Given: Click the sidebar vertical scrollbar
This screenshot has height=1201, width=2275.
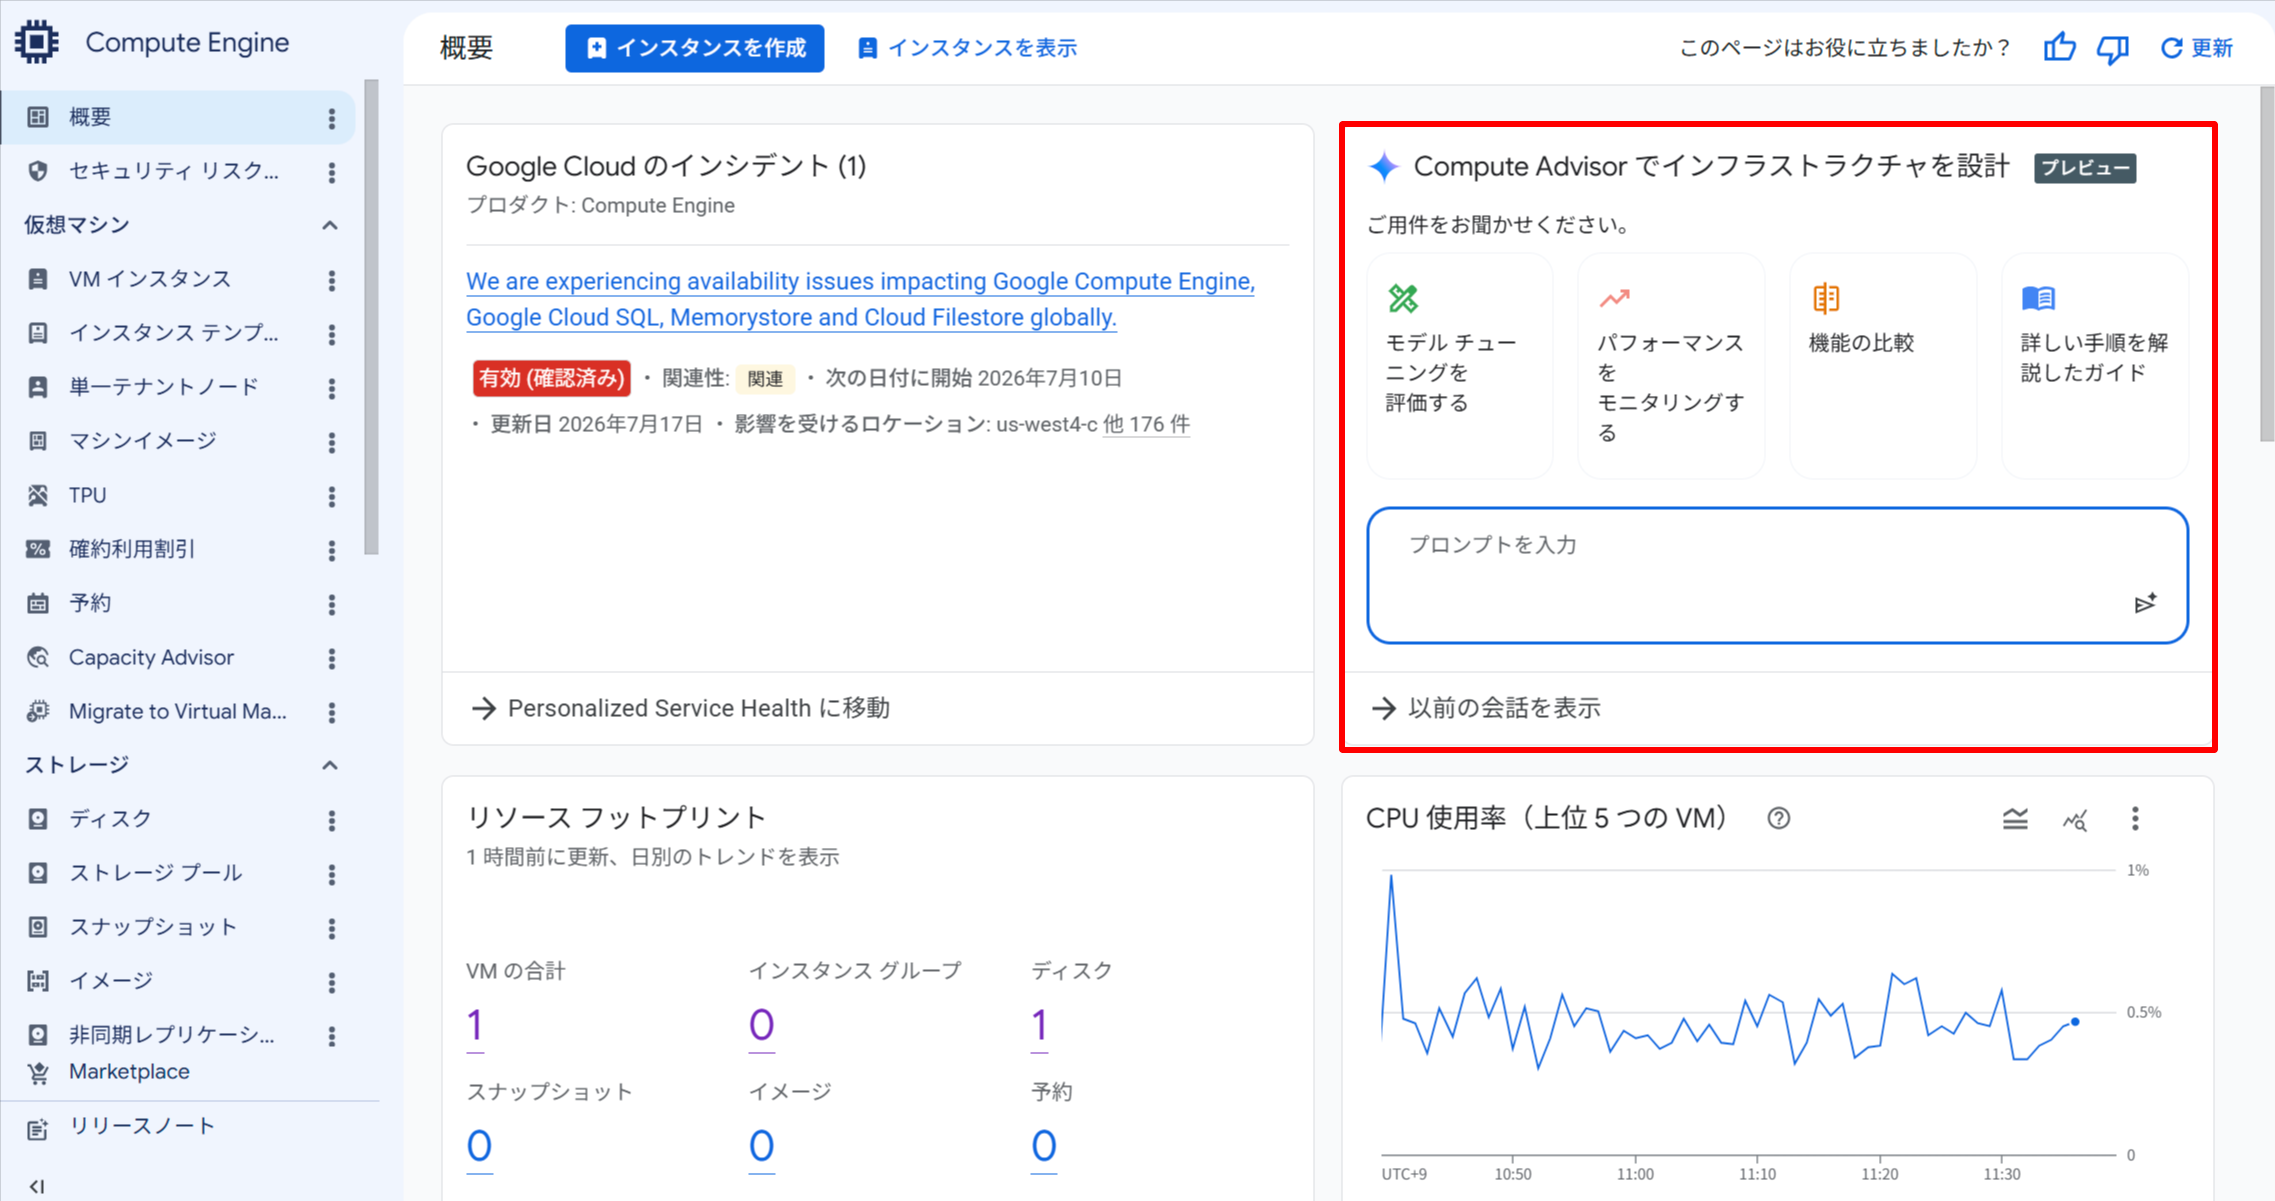Looking at the screenshot, I should point(372,317).
